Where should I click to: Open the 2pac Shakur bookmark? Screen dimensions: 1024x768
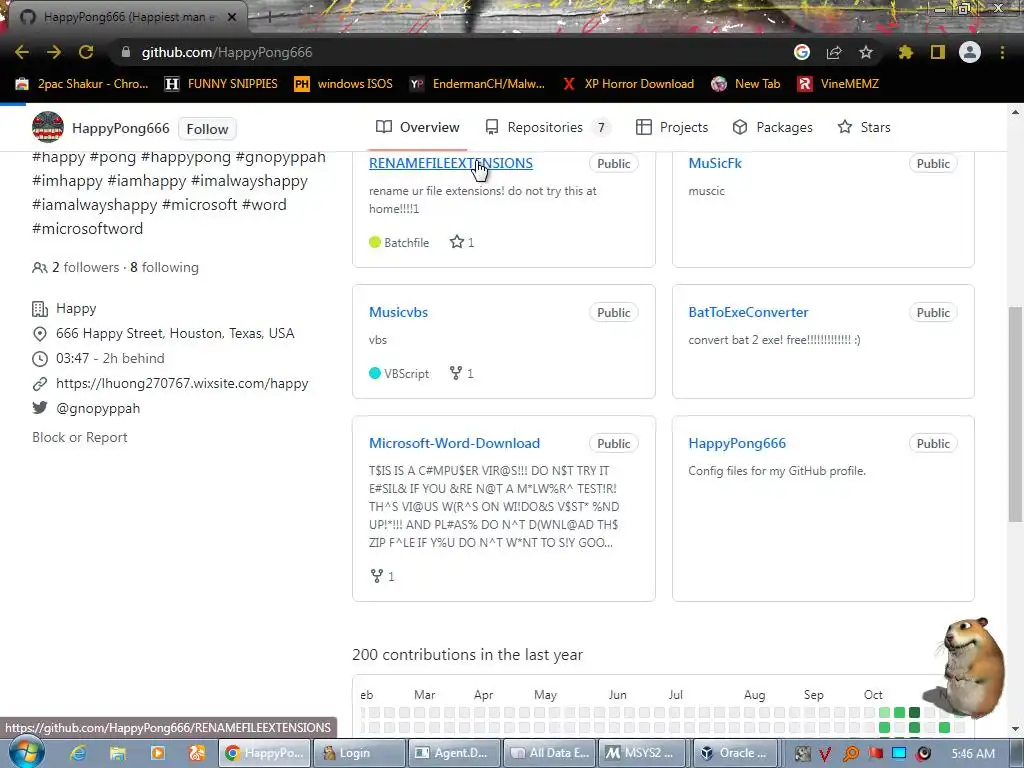82,84
